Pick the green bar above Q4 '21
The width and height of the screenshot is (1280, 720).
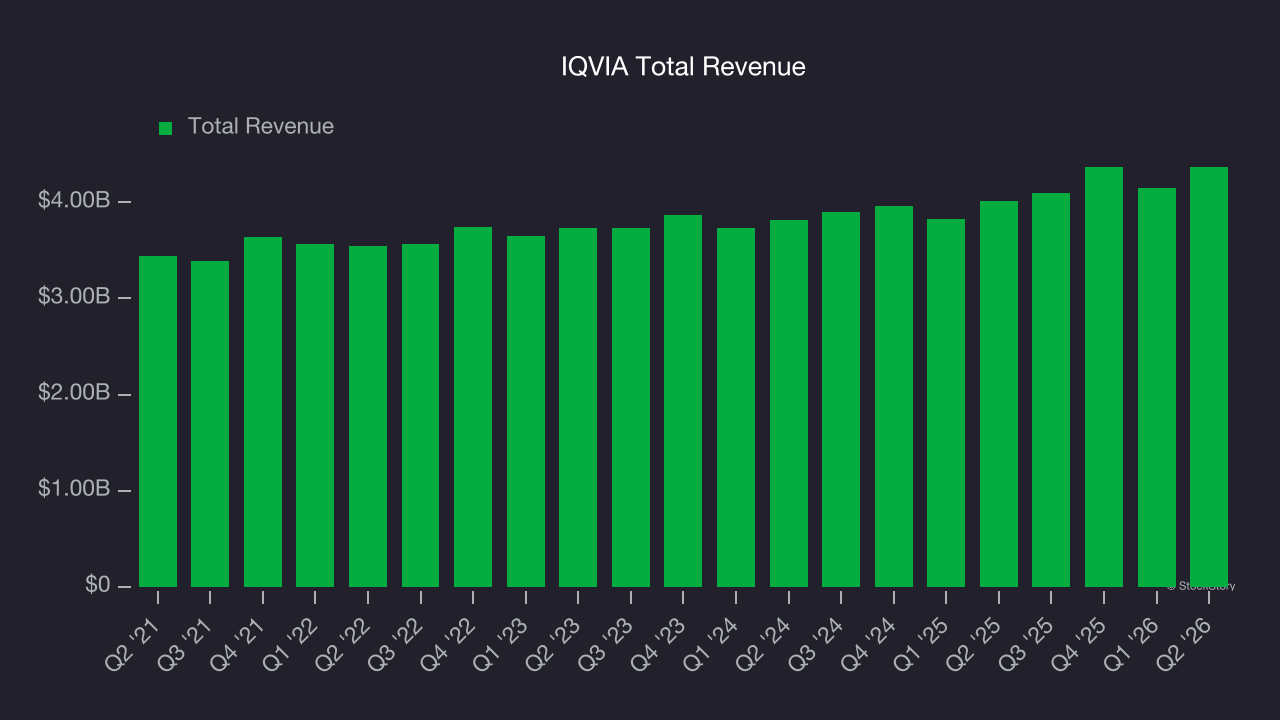click(x=263, y=412)
